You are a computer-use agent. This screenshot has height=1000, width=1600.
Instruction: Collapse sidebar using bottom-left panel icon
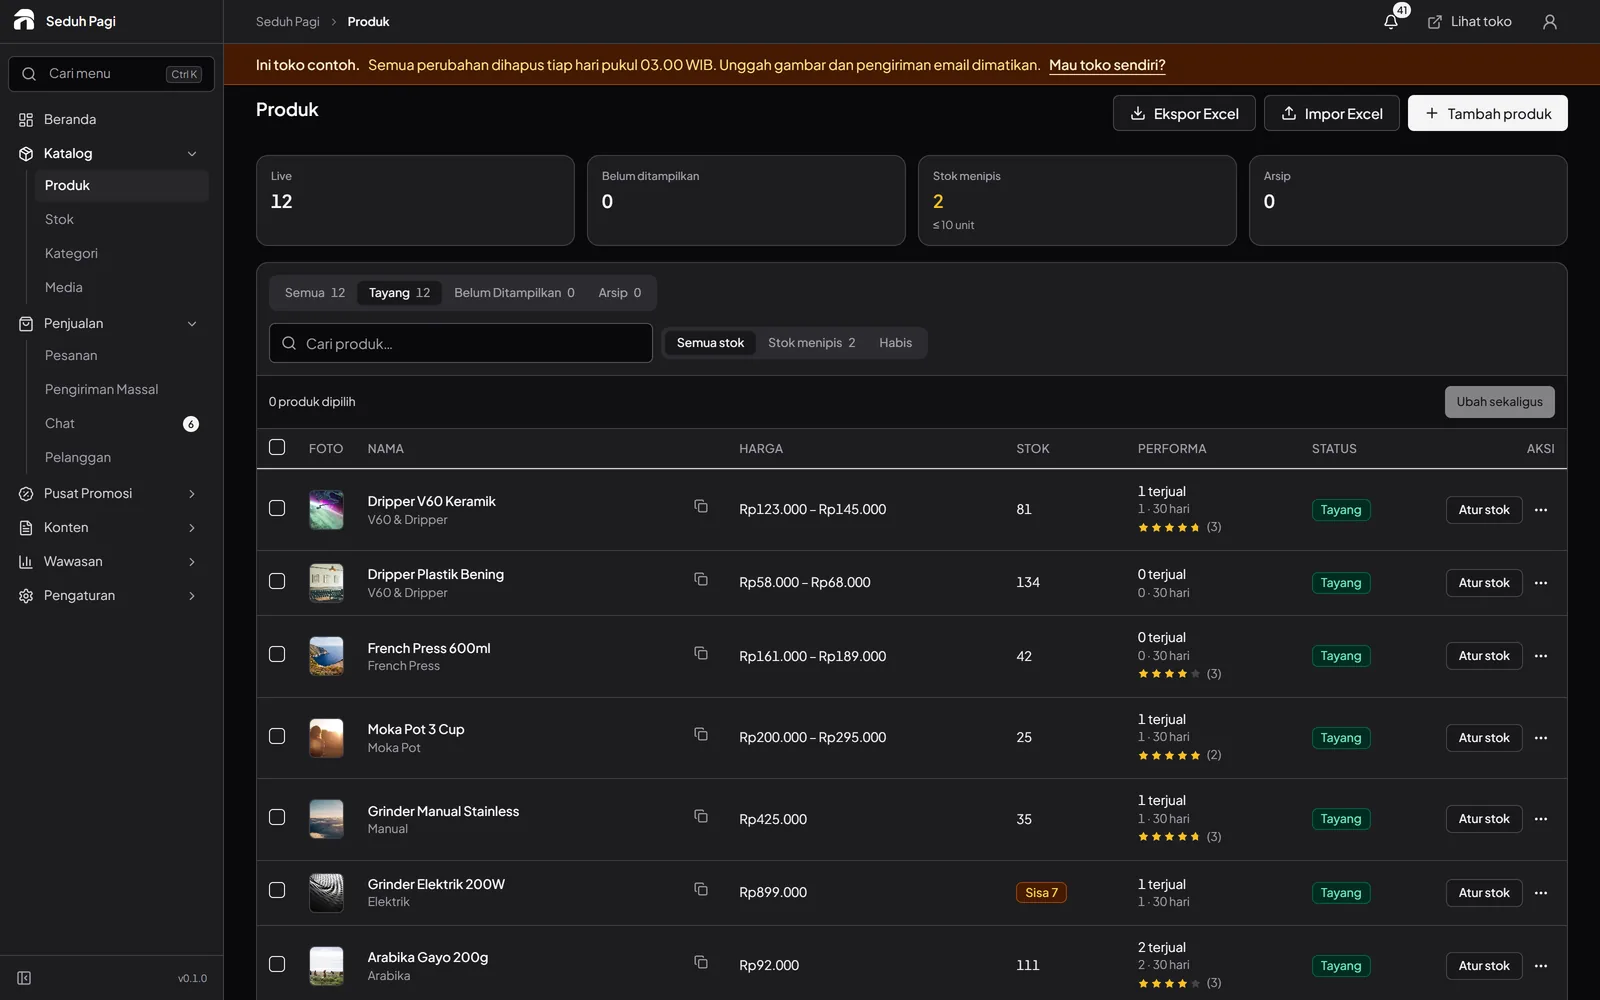(24, 978)
